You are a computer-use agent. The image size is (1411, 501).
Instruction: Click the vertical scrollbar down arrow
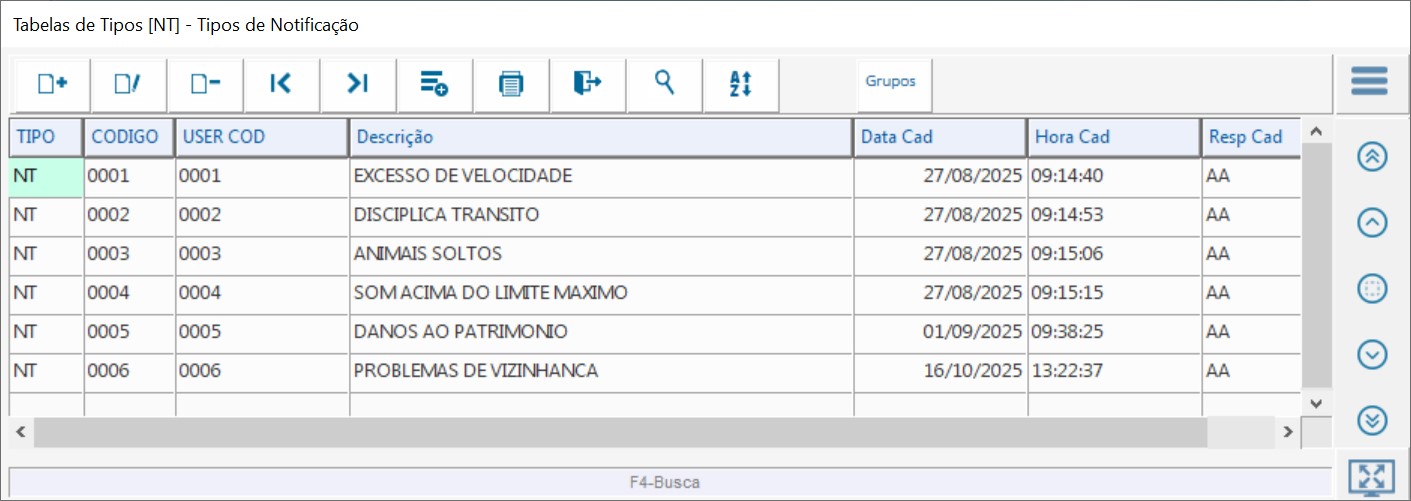(x=1316, y=402)
